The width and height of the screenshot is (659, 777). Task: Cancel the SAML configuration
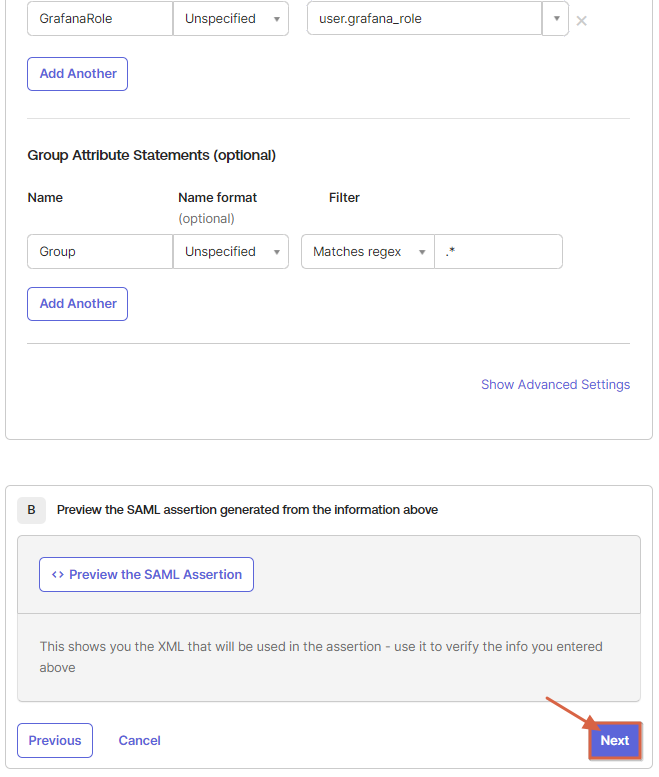coord(140,741)
